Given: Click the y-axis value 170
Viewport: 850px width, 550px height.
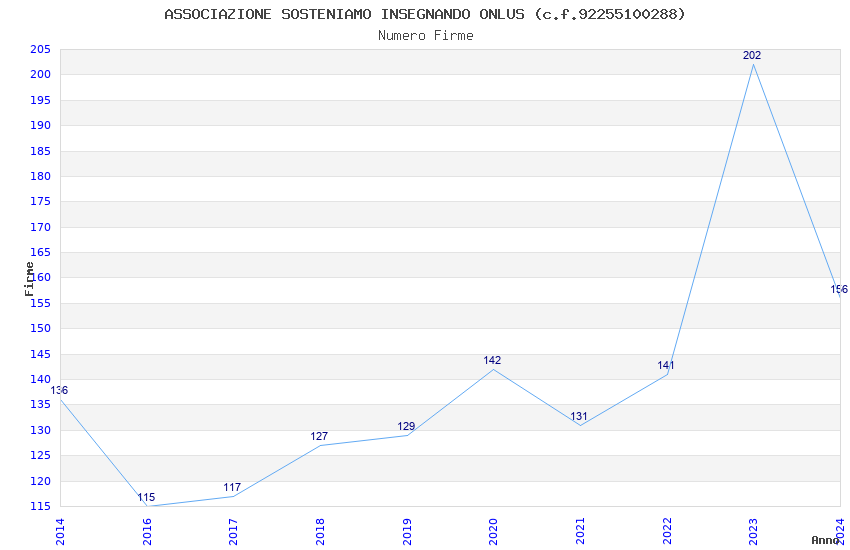Looking at the screenshot, I should click(40, 227).
